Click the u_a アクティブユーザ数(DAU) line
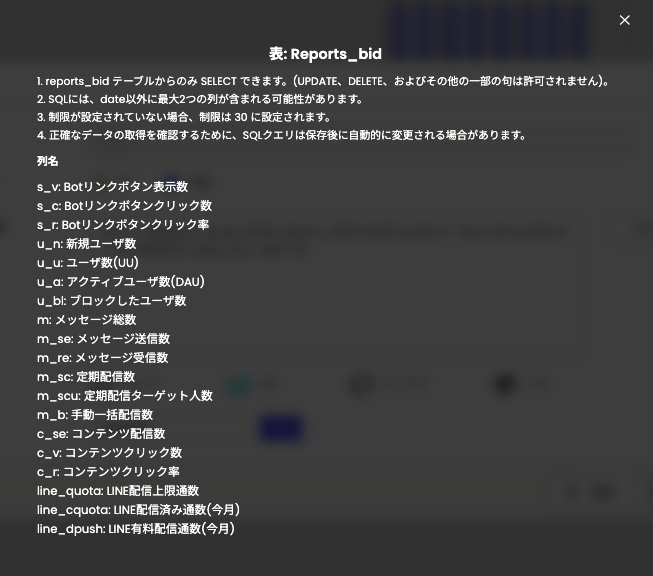653x576 pixels. click(x=120, y=282)
